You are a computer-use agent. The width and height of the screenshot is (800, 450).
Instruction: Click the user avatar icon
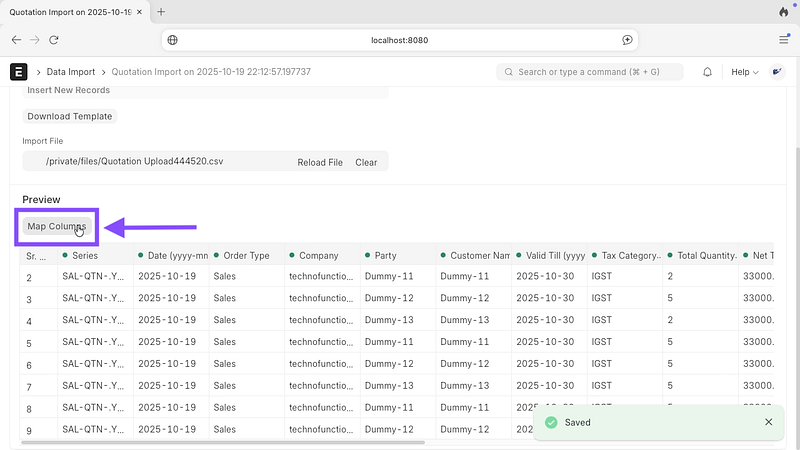(x=777, y=72)
